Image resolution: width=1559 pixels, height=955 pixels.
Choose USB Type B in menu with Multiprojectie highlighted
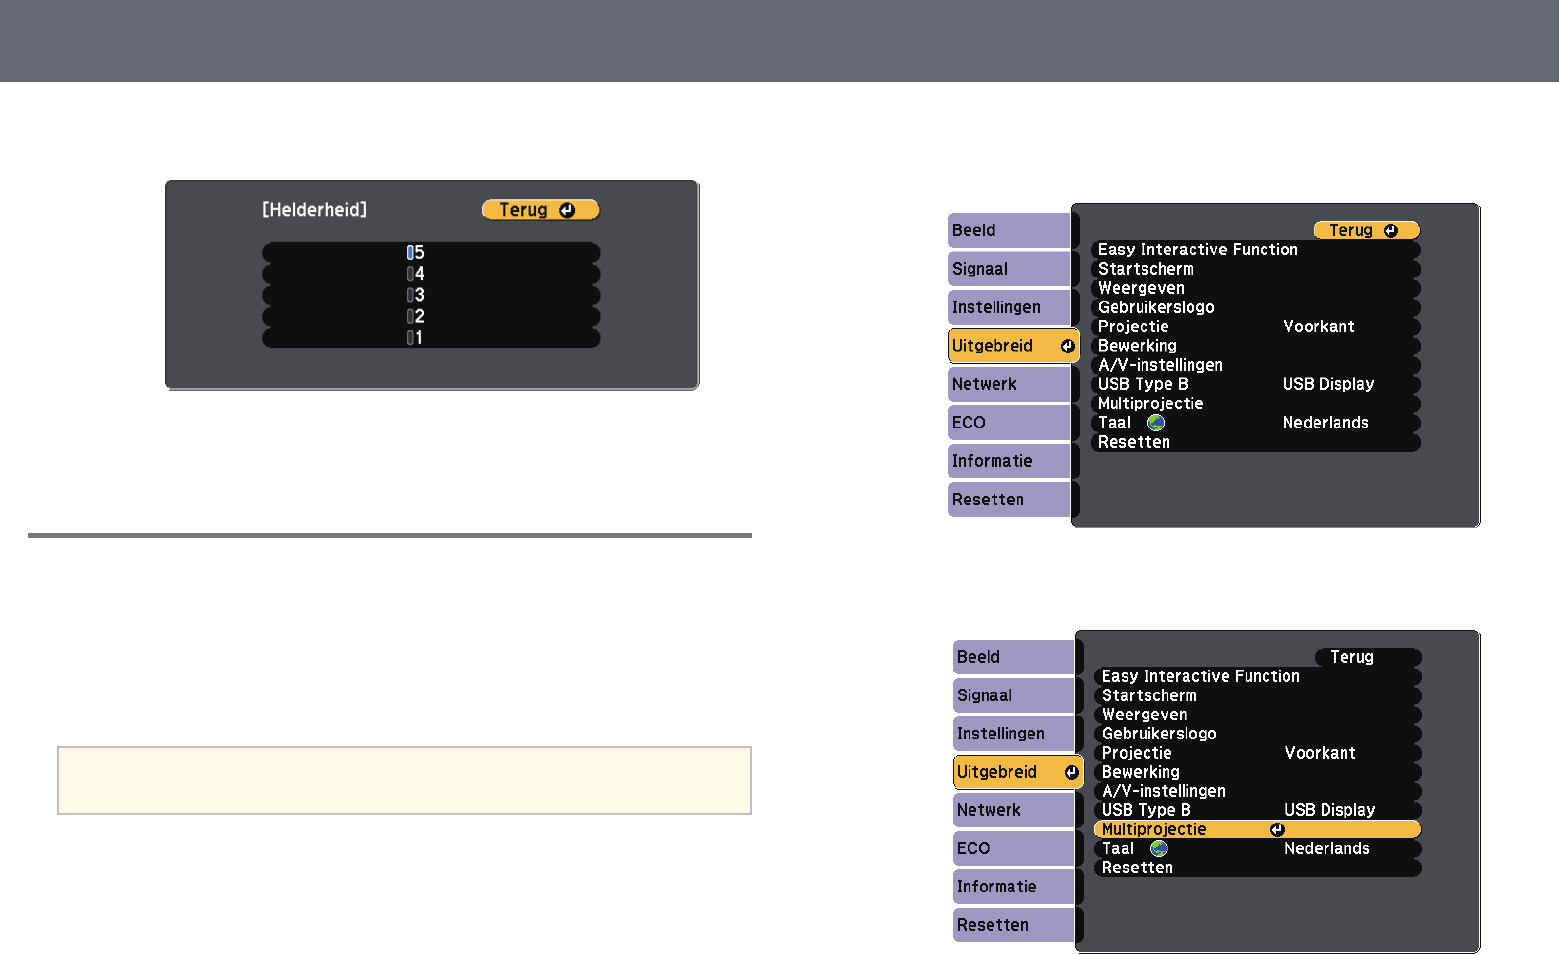coord(1257,810)
